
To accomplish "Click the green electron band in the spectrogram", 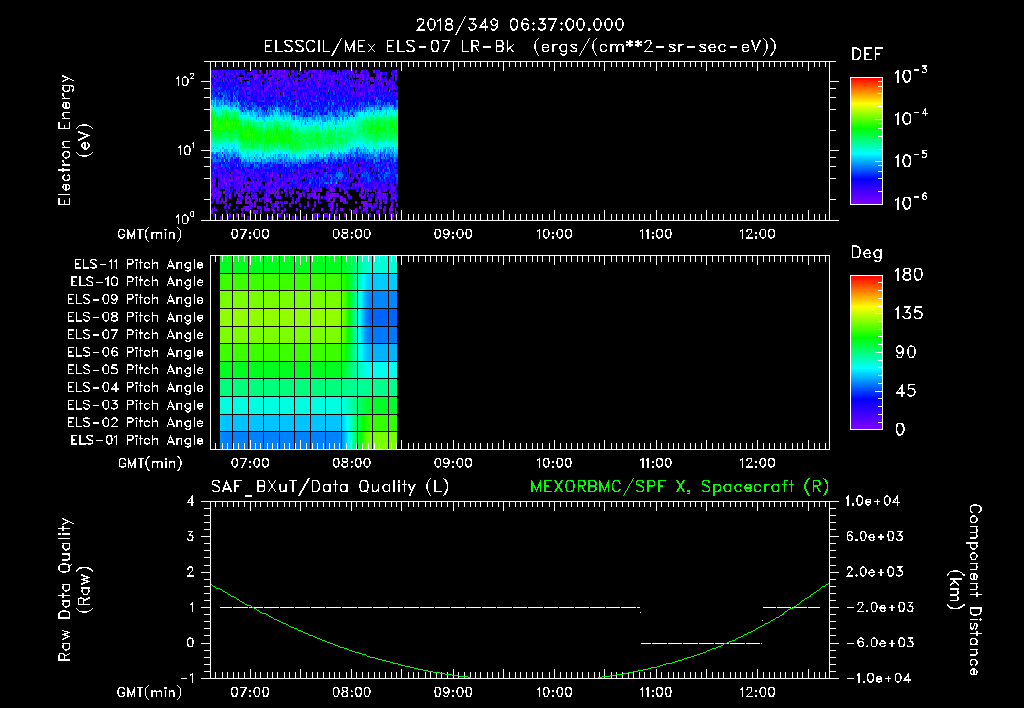I will [x=304, y=134].
